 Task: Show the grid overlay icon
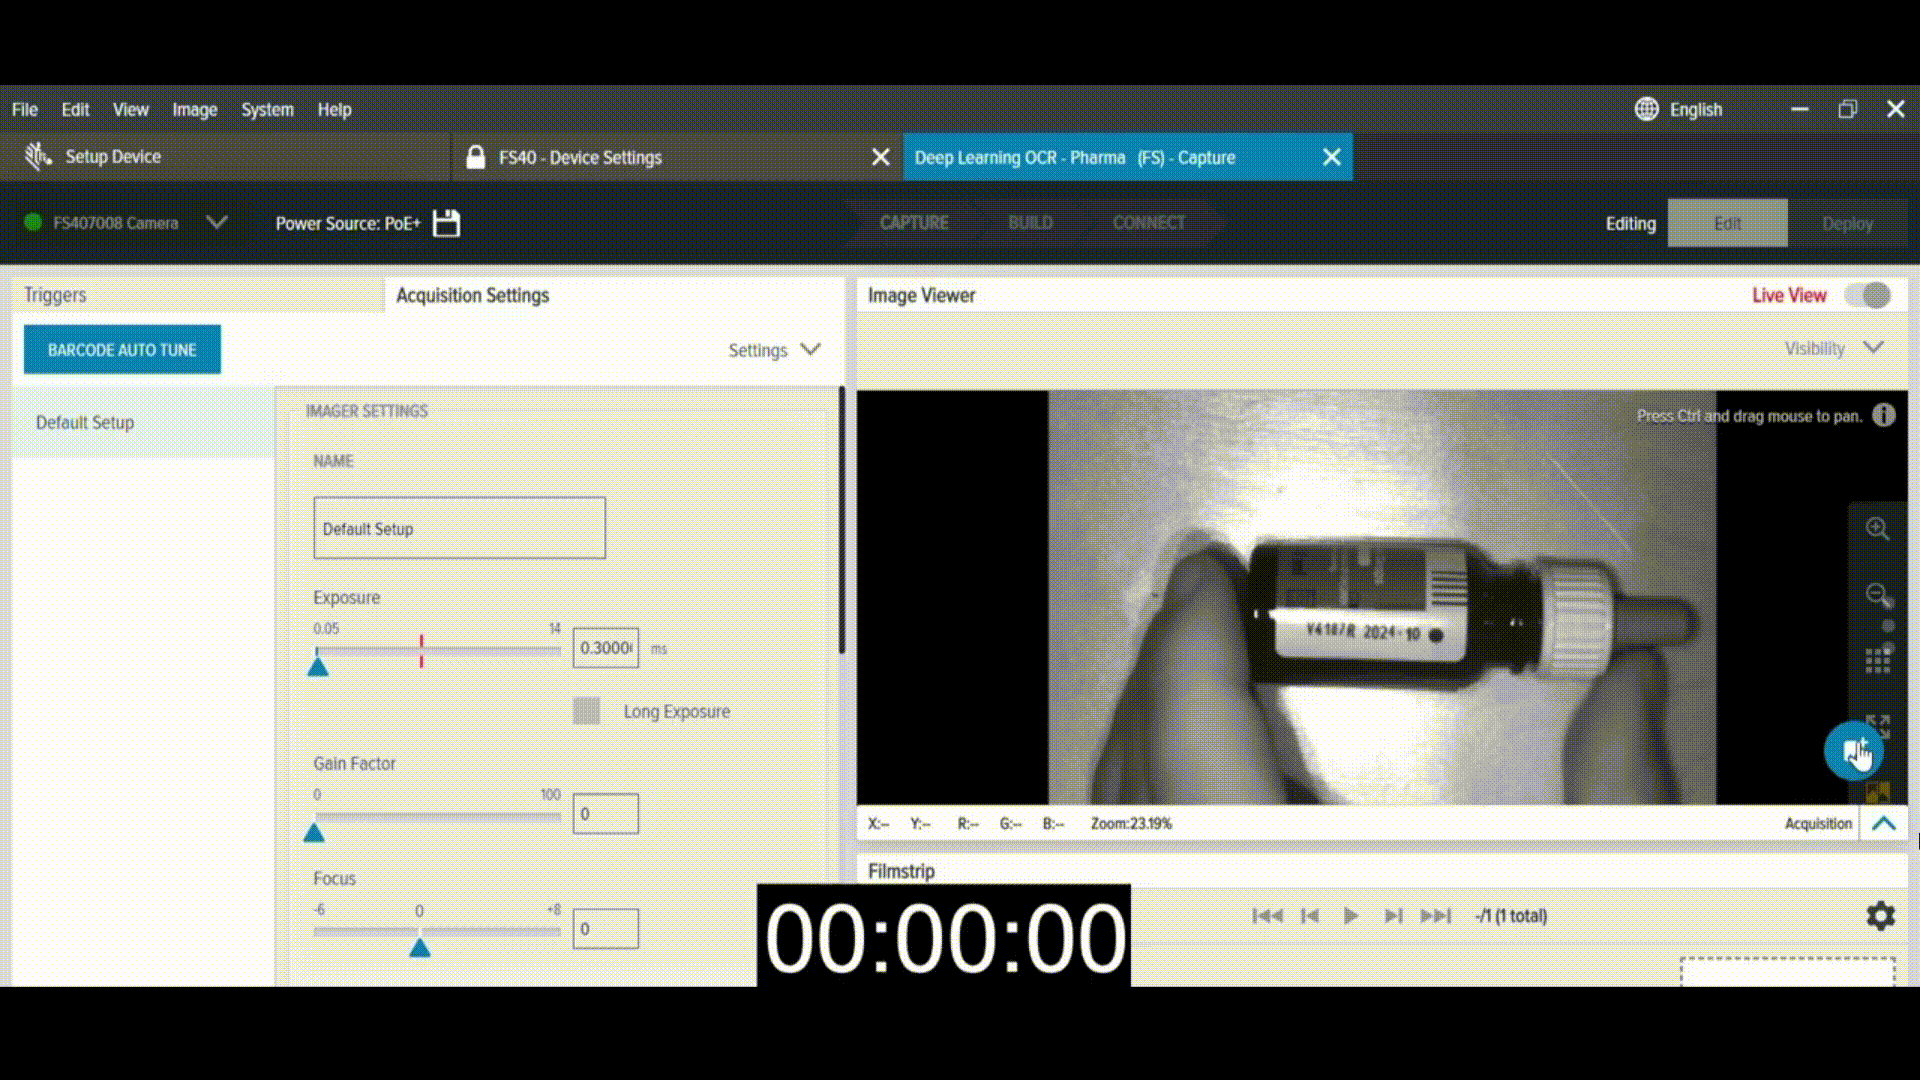pyautogui.click(x=1877, y=661)
